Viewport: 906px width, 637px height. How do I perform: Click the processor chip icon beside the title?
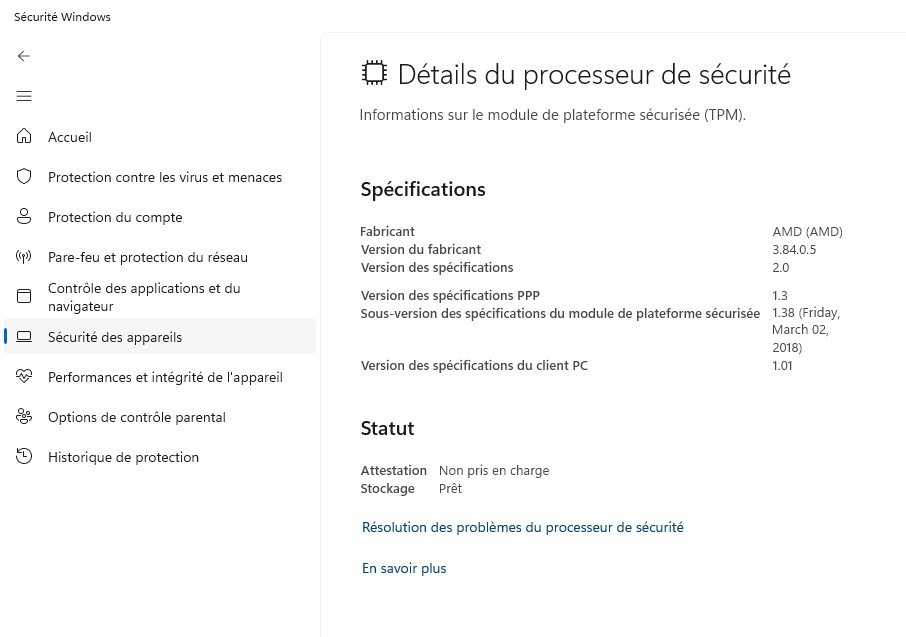pyautogui.click(x=374, y=73)
